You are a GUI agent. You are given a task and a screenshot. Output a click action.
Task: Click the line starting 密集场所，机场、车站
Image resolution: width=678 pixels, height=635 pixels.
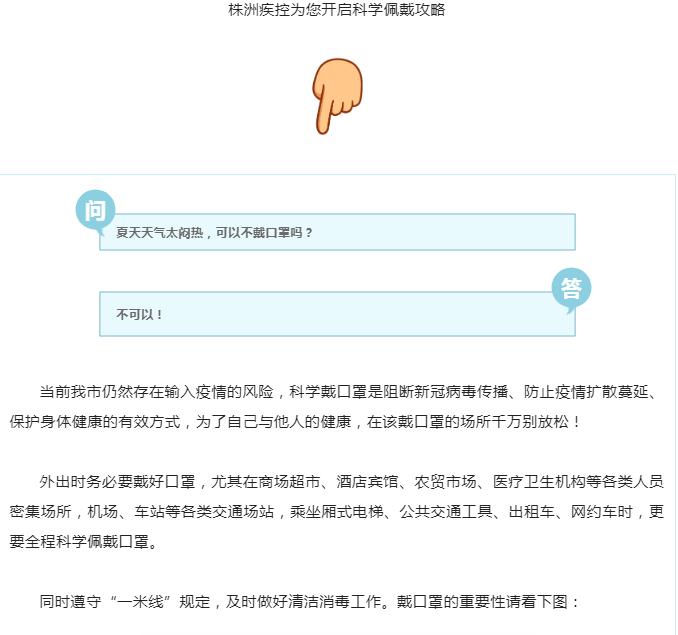point(337,512)
